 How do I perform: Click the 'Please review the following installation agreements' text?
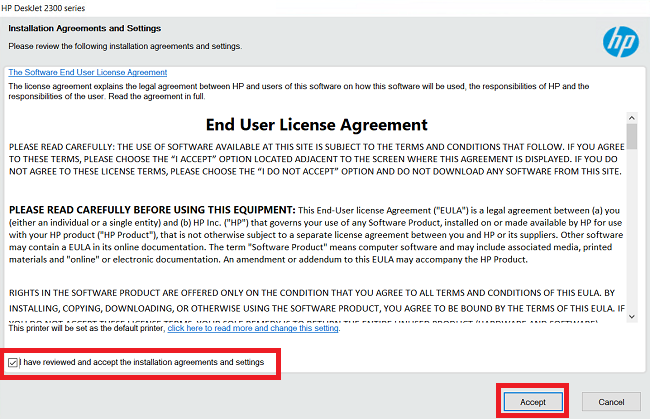(x=125, y=46)
